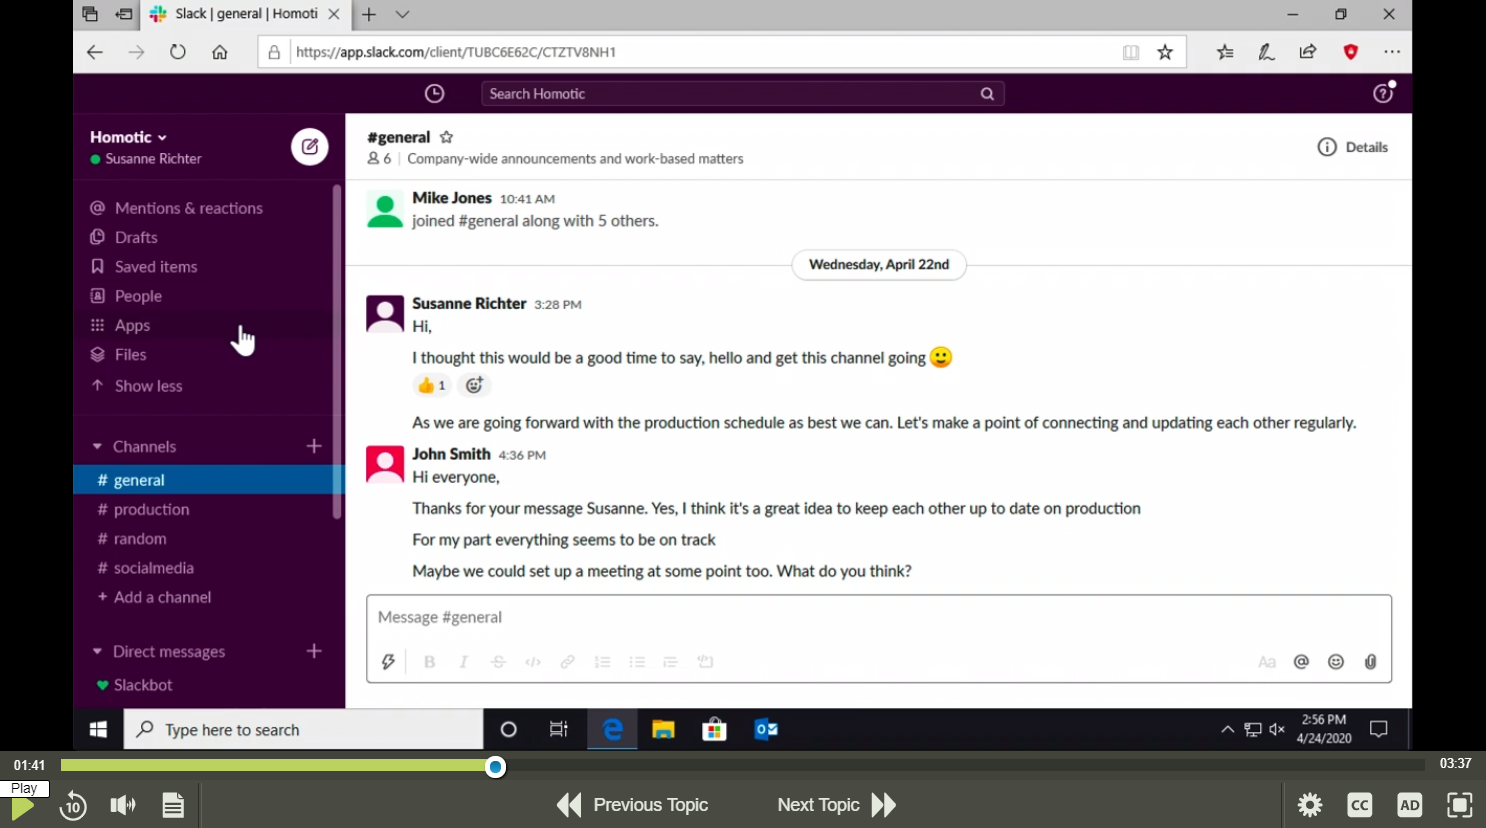Screen dimensions: 1486x828
Task: Open the channel Details panel
Action: (1353, 146)
